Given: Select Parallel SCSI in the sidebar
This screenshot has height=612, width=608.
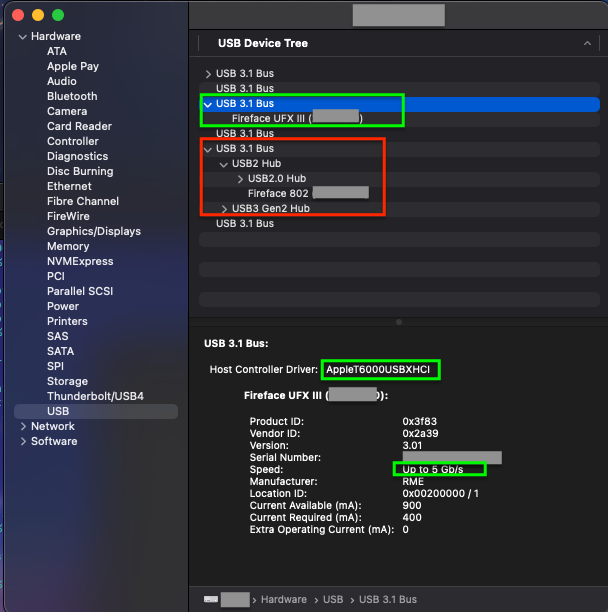Looking at the screenshot, I should click(80, 292).
